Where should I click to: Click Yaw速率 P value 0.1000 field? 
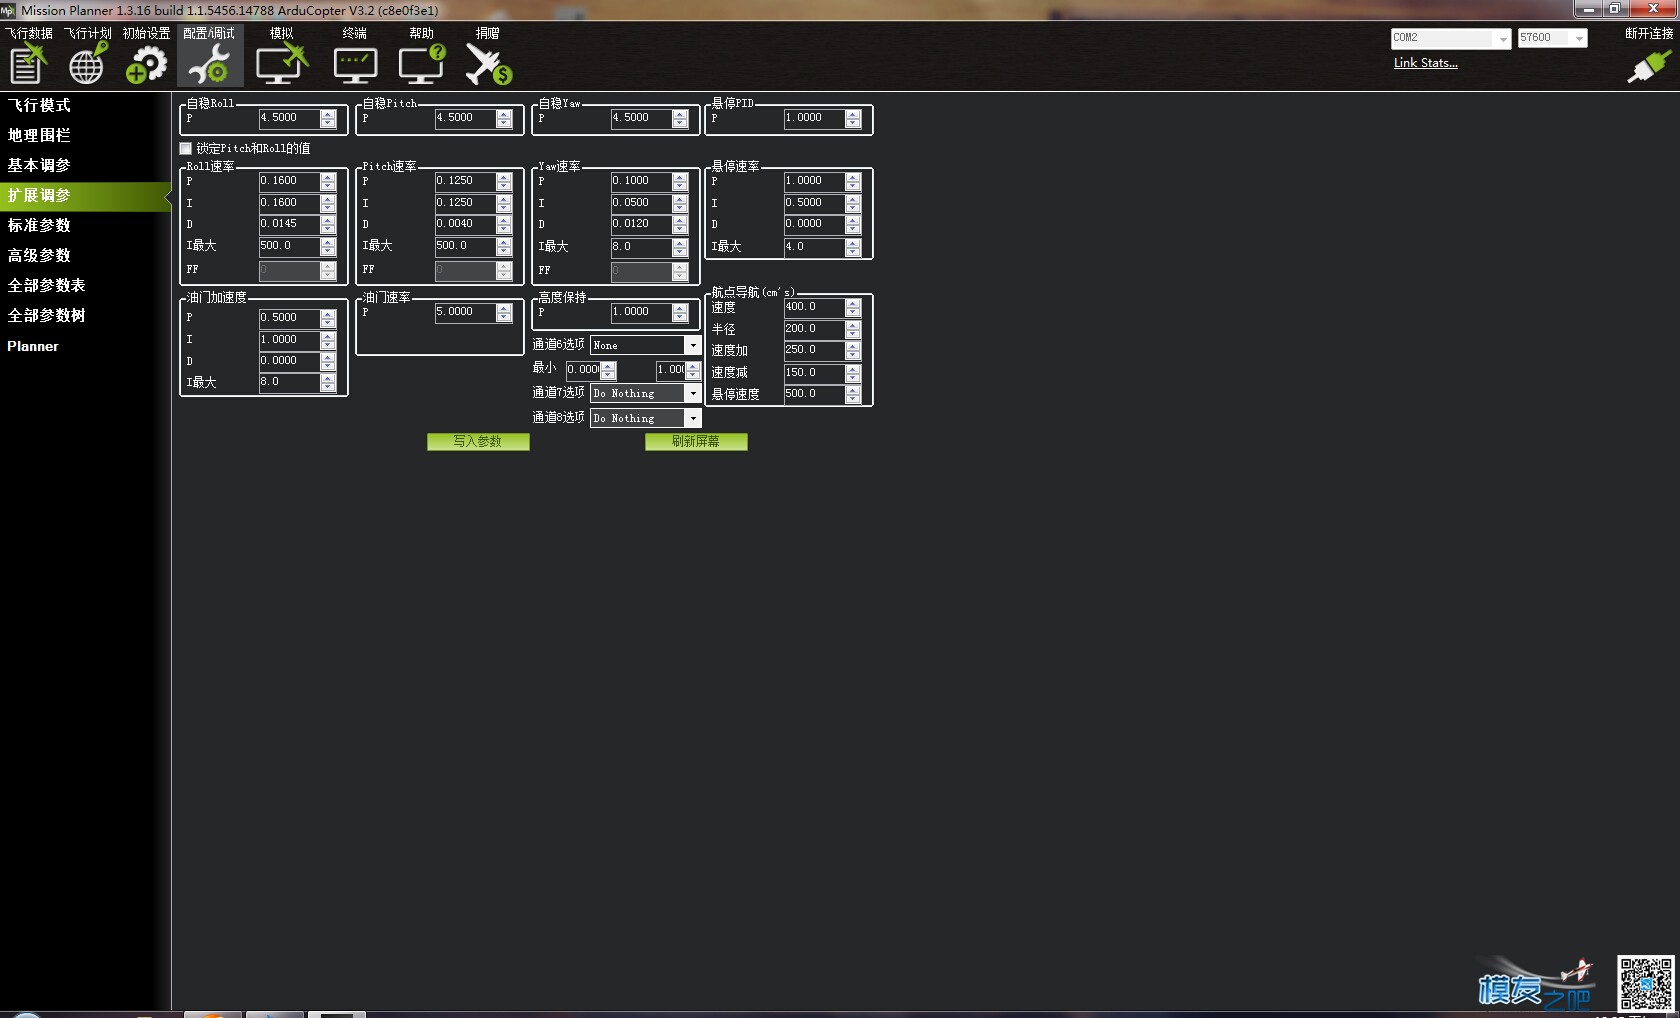[x=641, y=181]
